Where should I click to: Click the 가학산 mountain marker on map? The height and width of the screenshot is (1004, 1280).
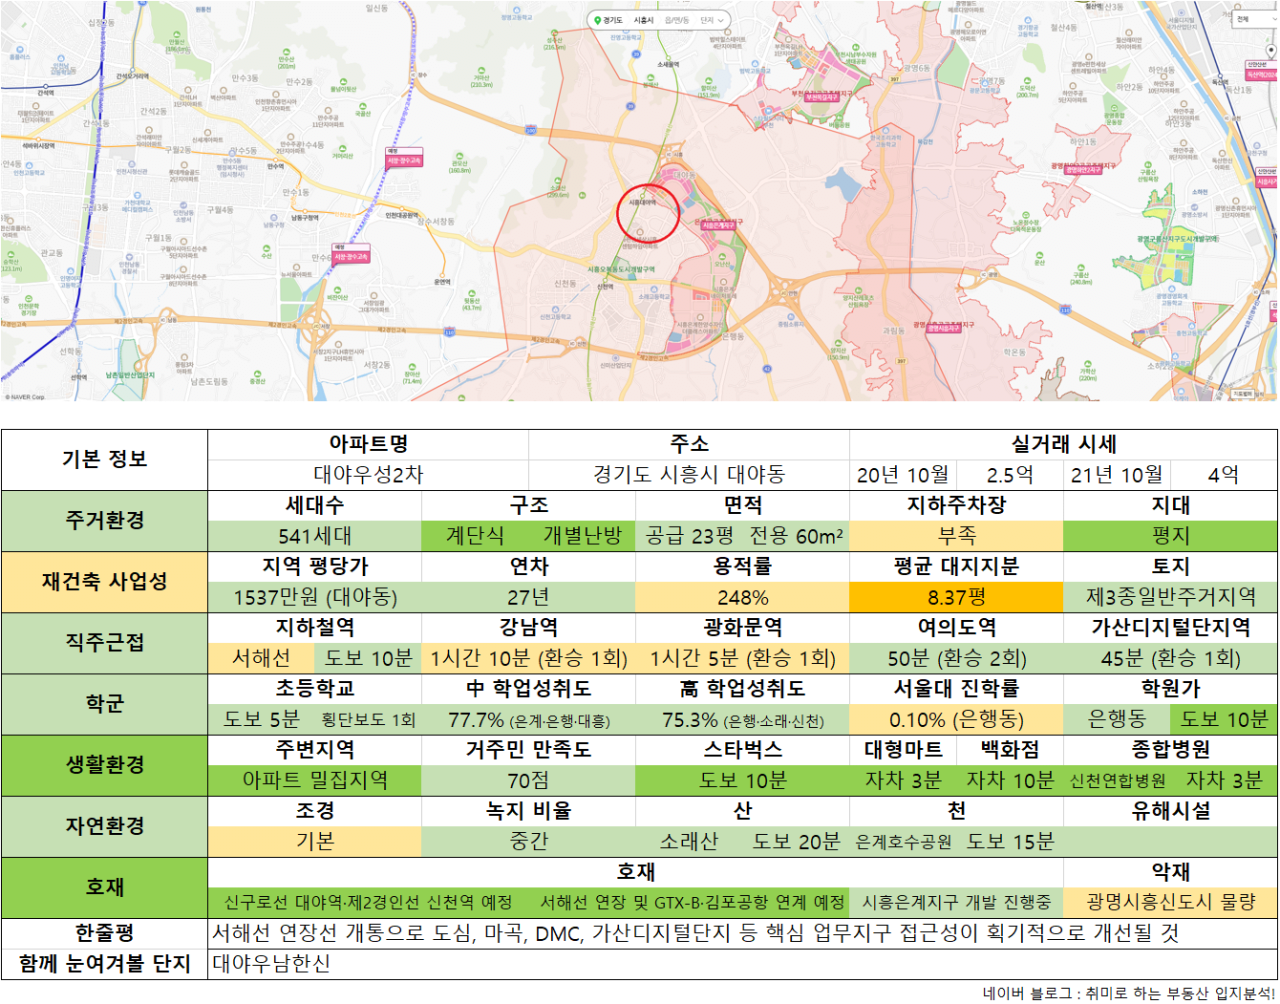tap(1087, 372)
